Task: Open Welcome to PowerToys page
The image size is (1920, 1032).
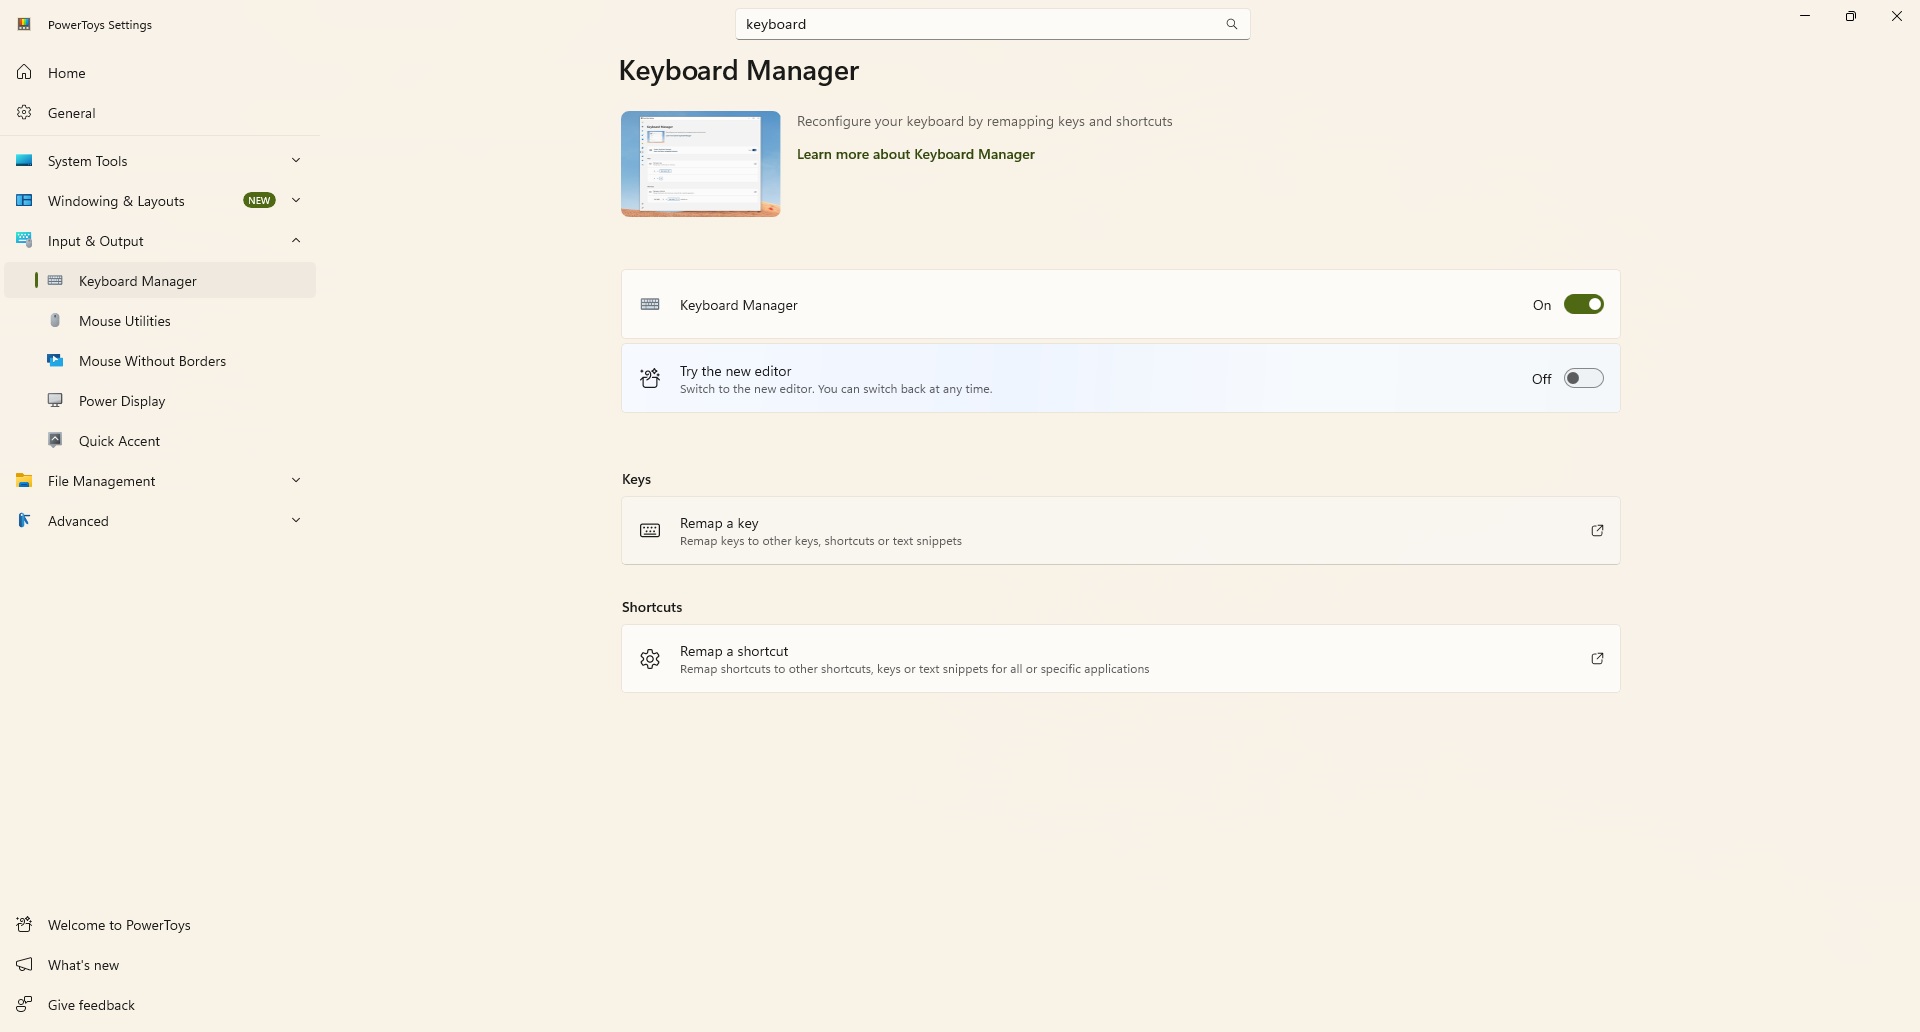Action: click(x=160, y=925)
